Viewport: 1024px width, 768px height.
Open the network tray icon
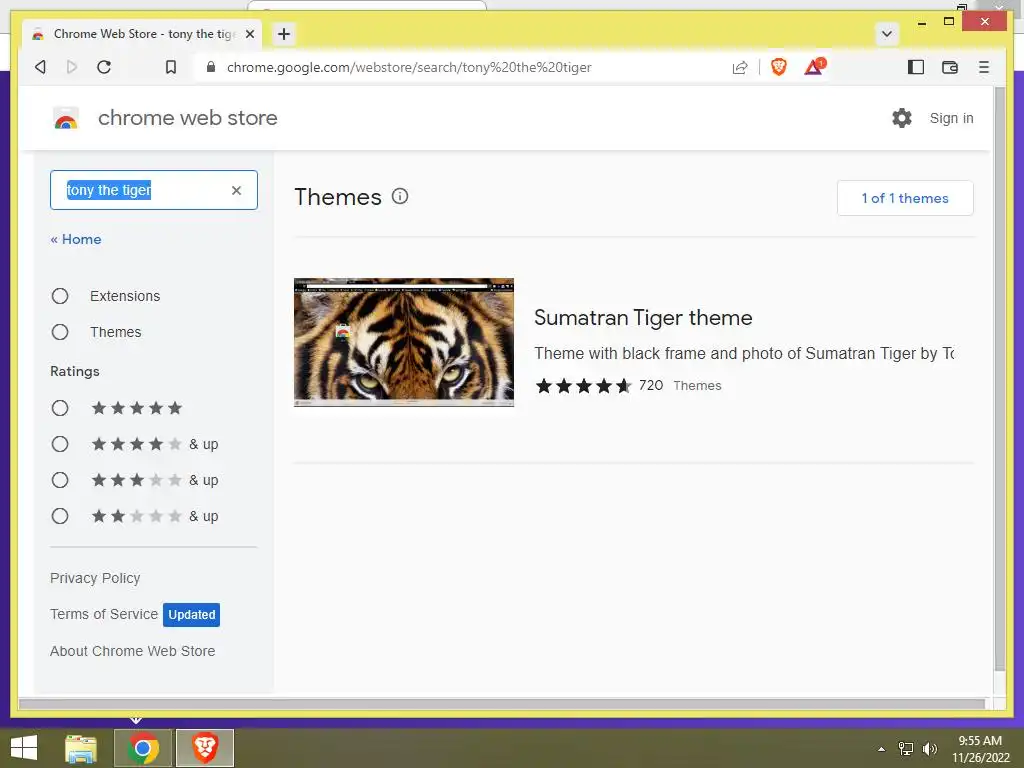(x=906, y=749)
